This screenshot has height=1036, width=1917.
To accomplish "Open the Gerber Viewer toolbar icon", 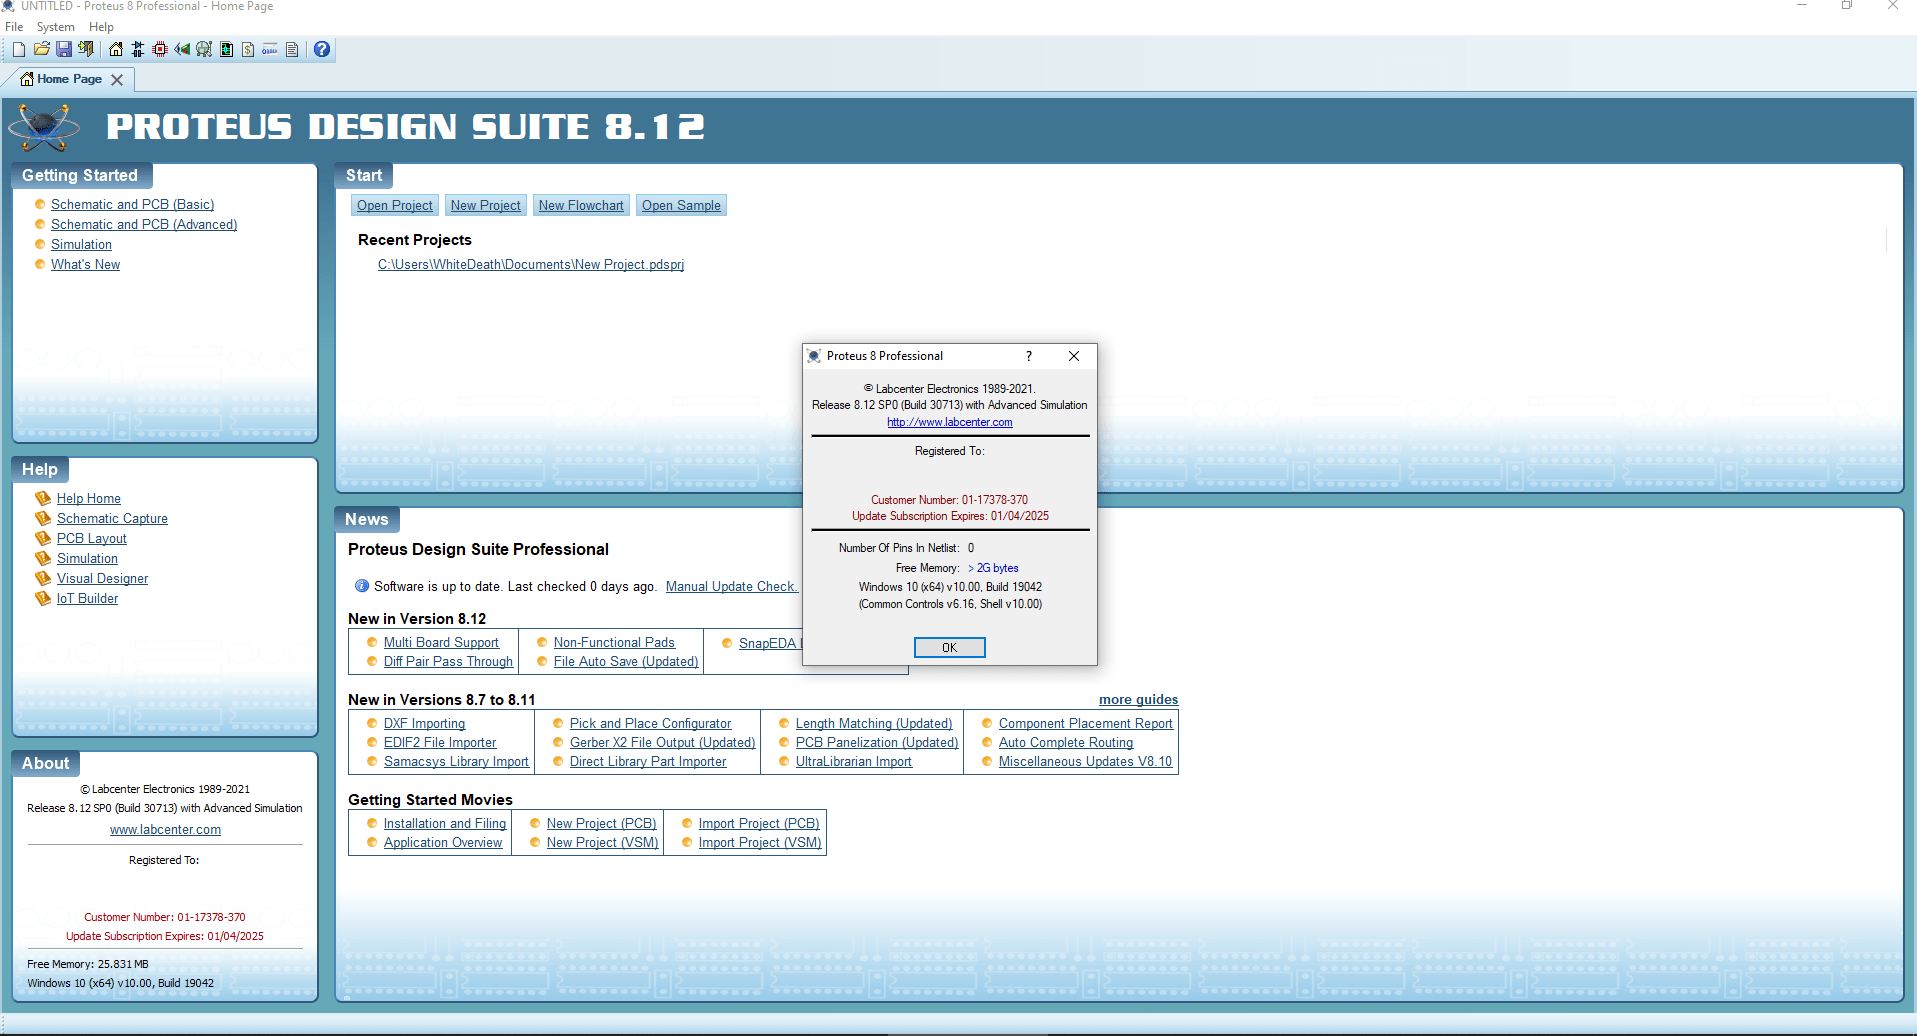I will click(x=204, y=49).
